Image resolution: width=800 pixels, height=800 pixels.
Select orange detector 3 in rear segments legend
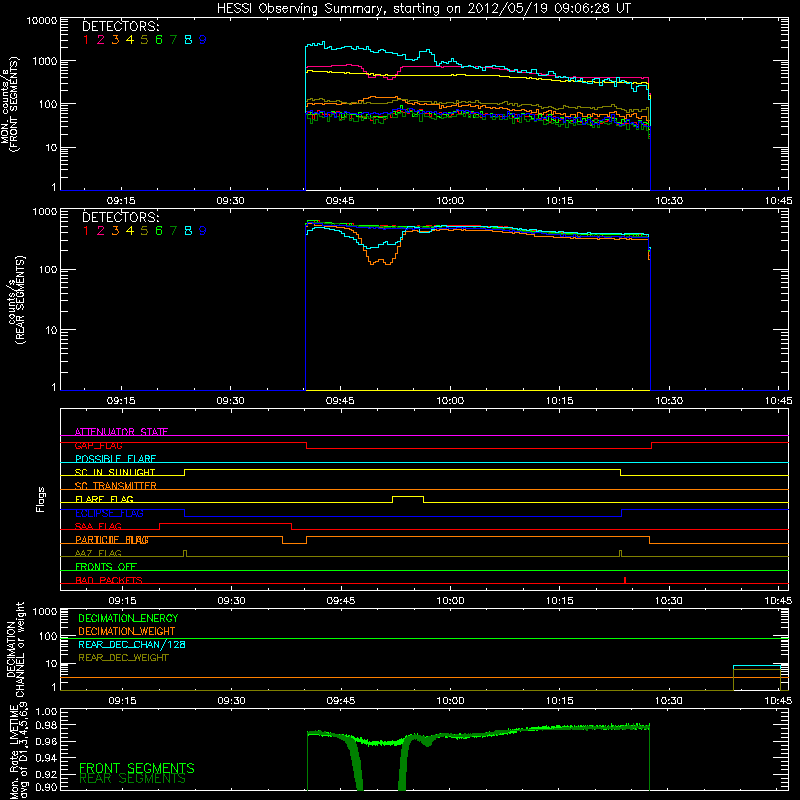(x=115, y=231)
